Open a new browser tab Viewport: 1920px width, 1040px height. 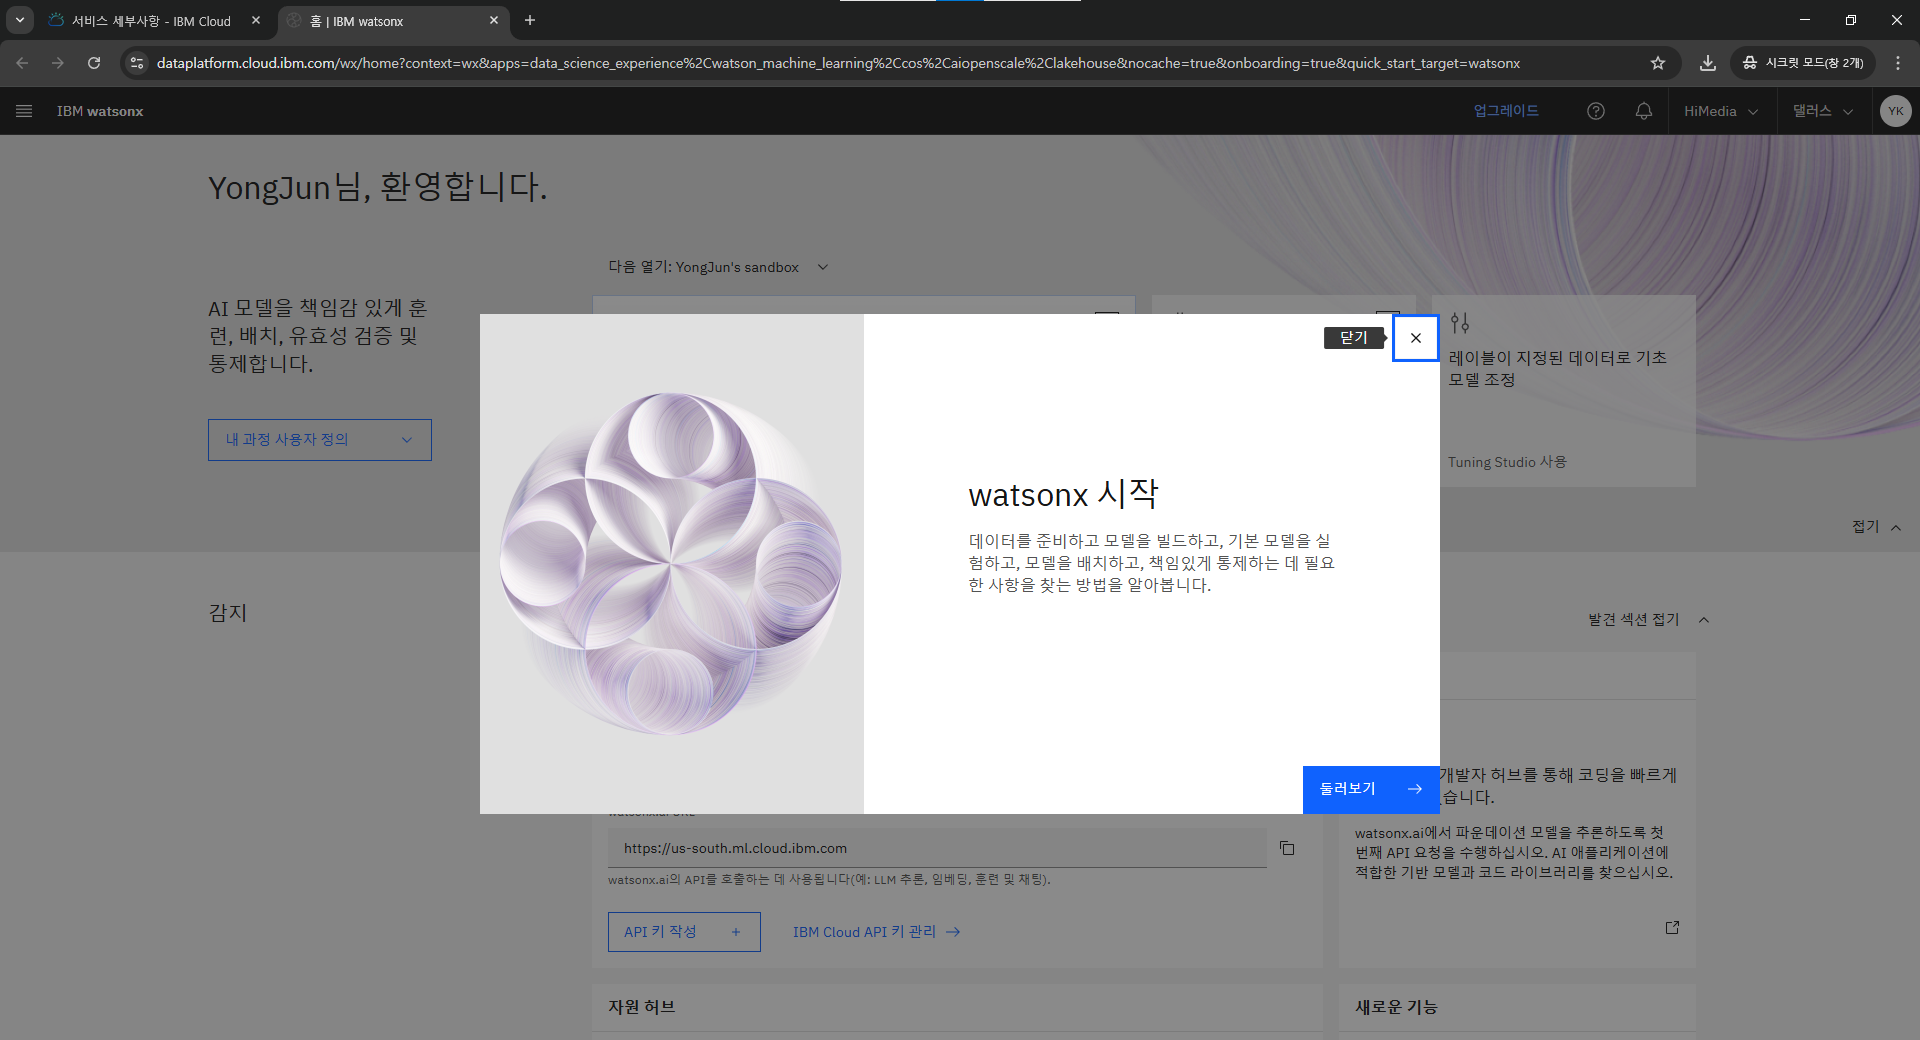pos(530,20)
